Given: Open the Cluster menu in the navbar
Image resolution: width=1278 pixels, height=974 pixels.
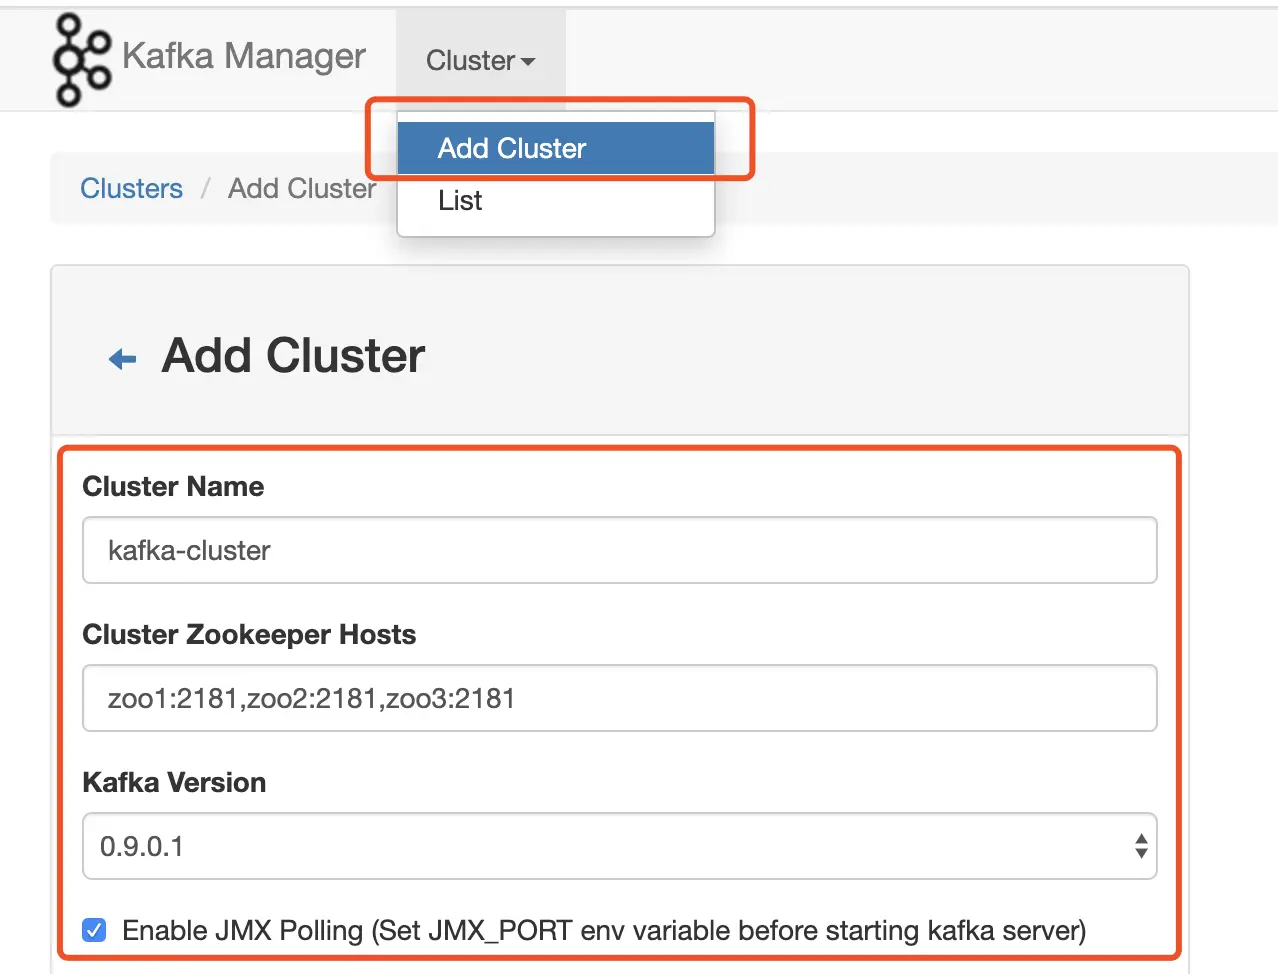Looking at the screenshot, I should [x=481, y=60].
